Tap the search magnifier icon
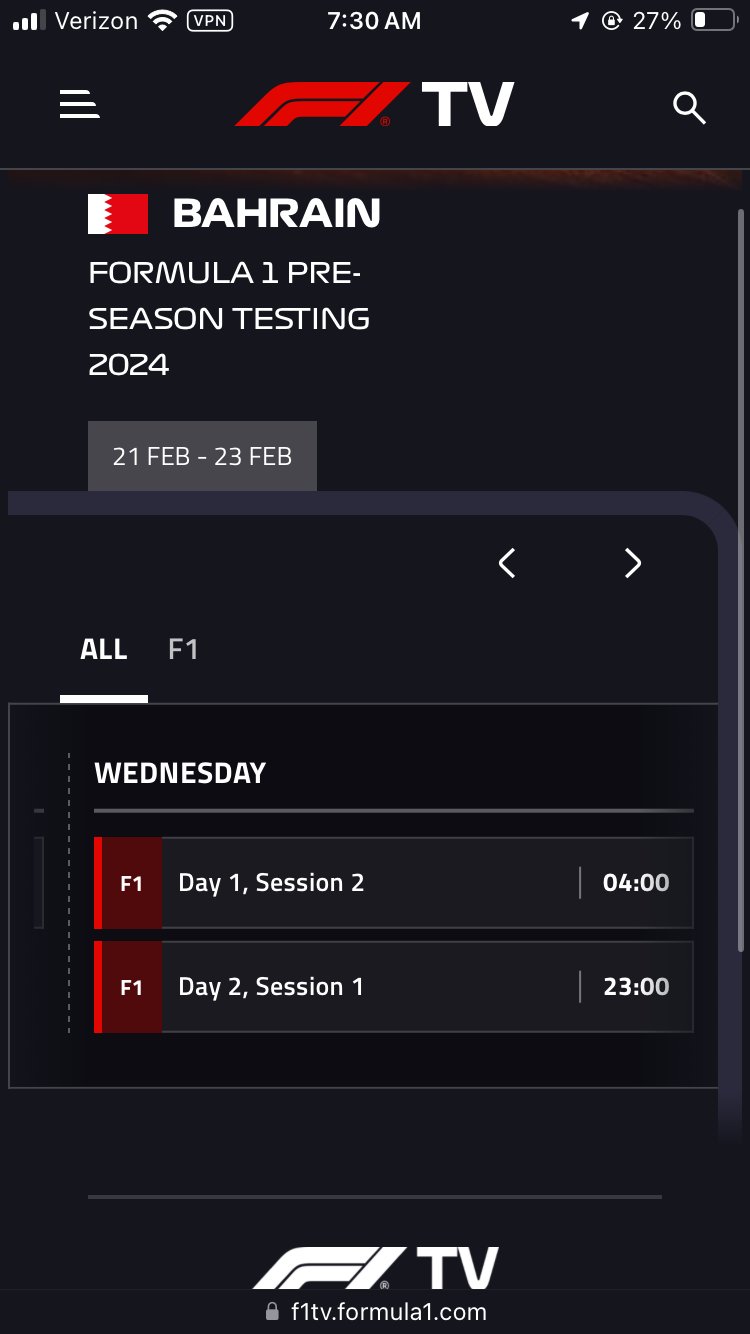750x1334 pixels. [x=689, y=107]
